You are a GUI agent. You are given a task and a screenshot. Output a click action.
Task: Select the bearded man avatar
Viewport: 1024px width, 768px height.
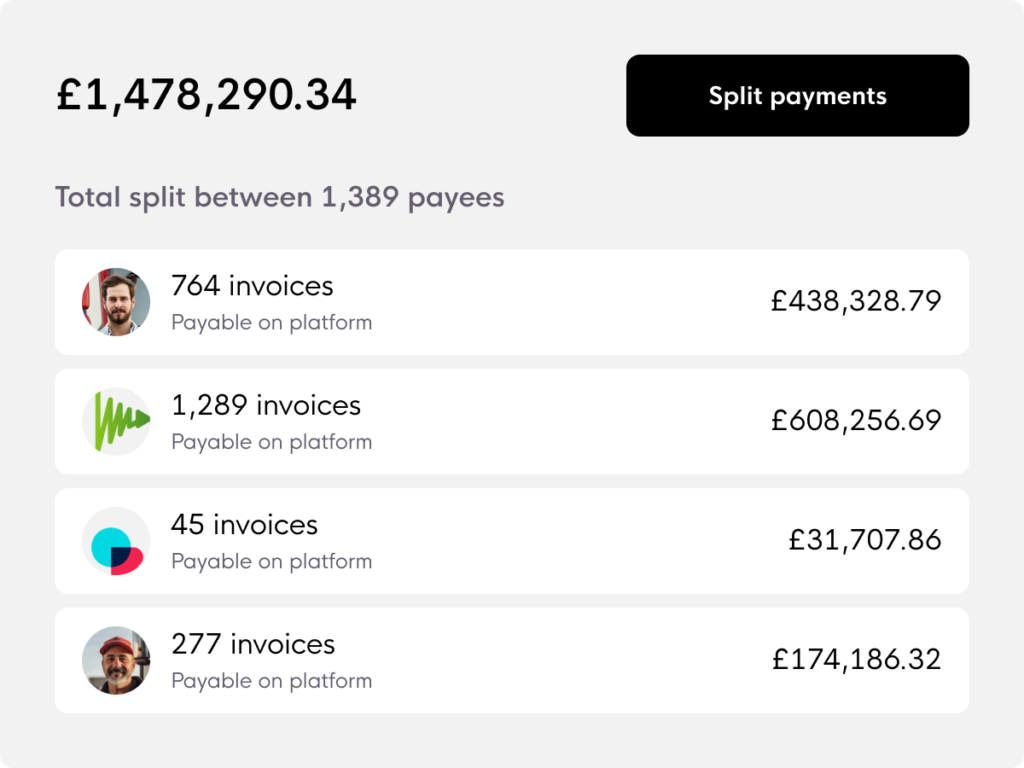116,302
